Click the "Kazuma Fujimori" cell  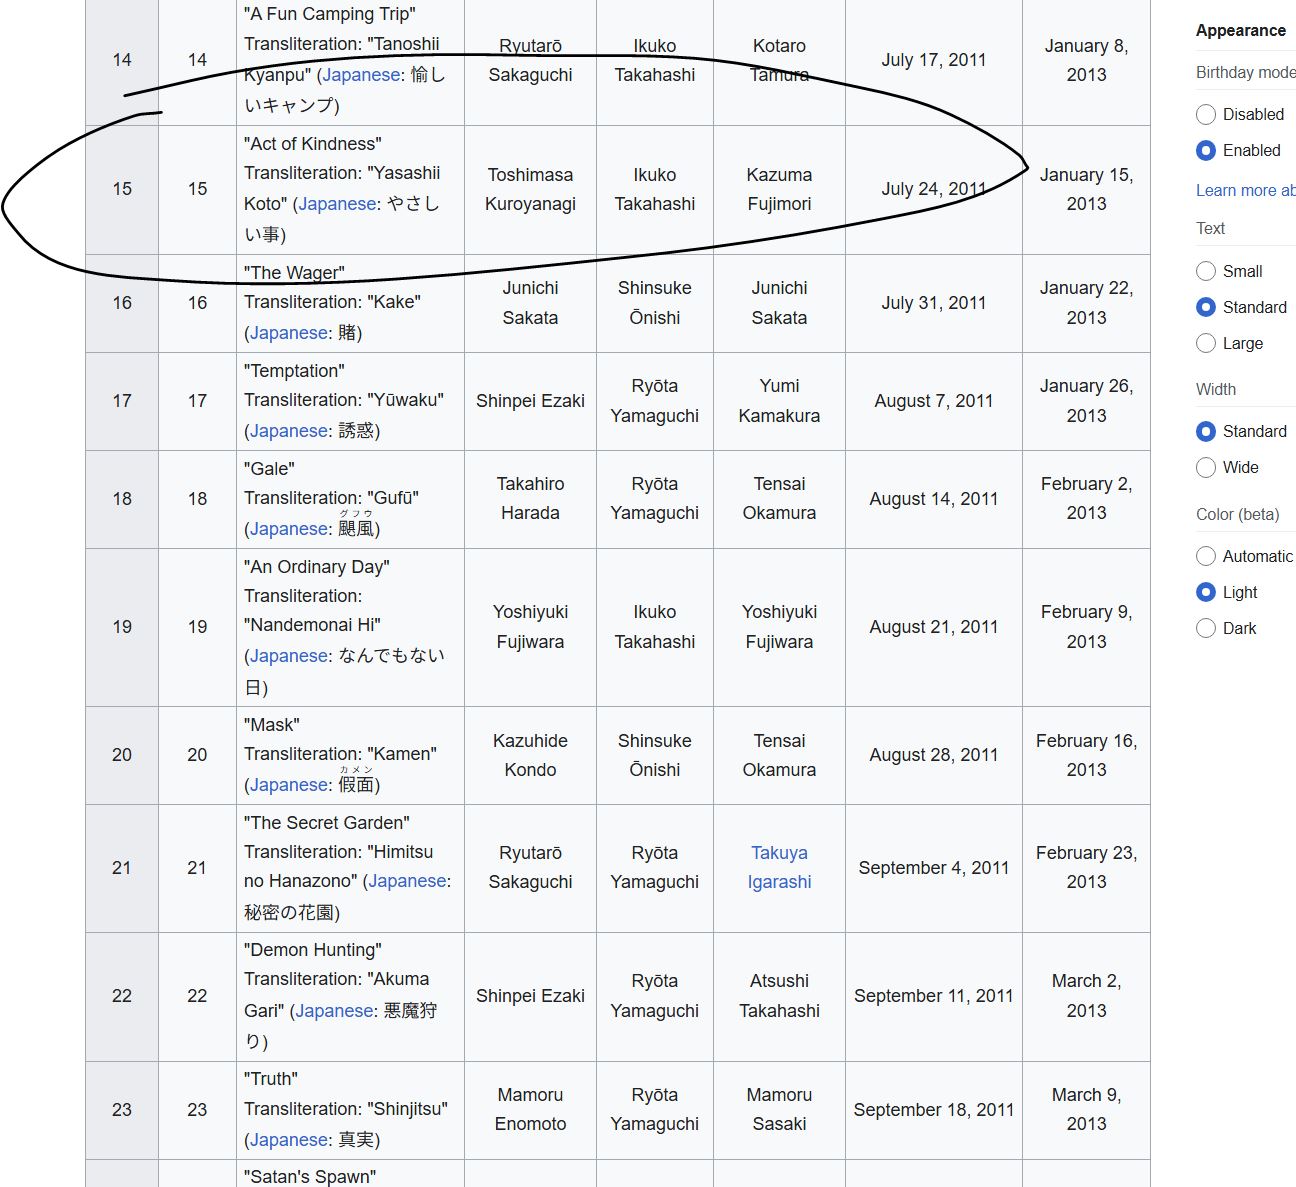[x=779, y=189]
